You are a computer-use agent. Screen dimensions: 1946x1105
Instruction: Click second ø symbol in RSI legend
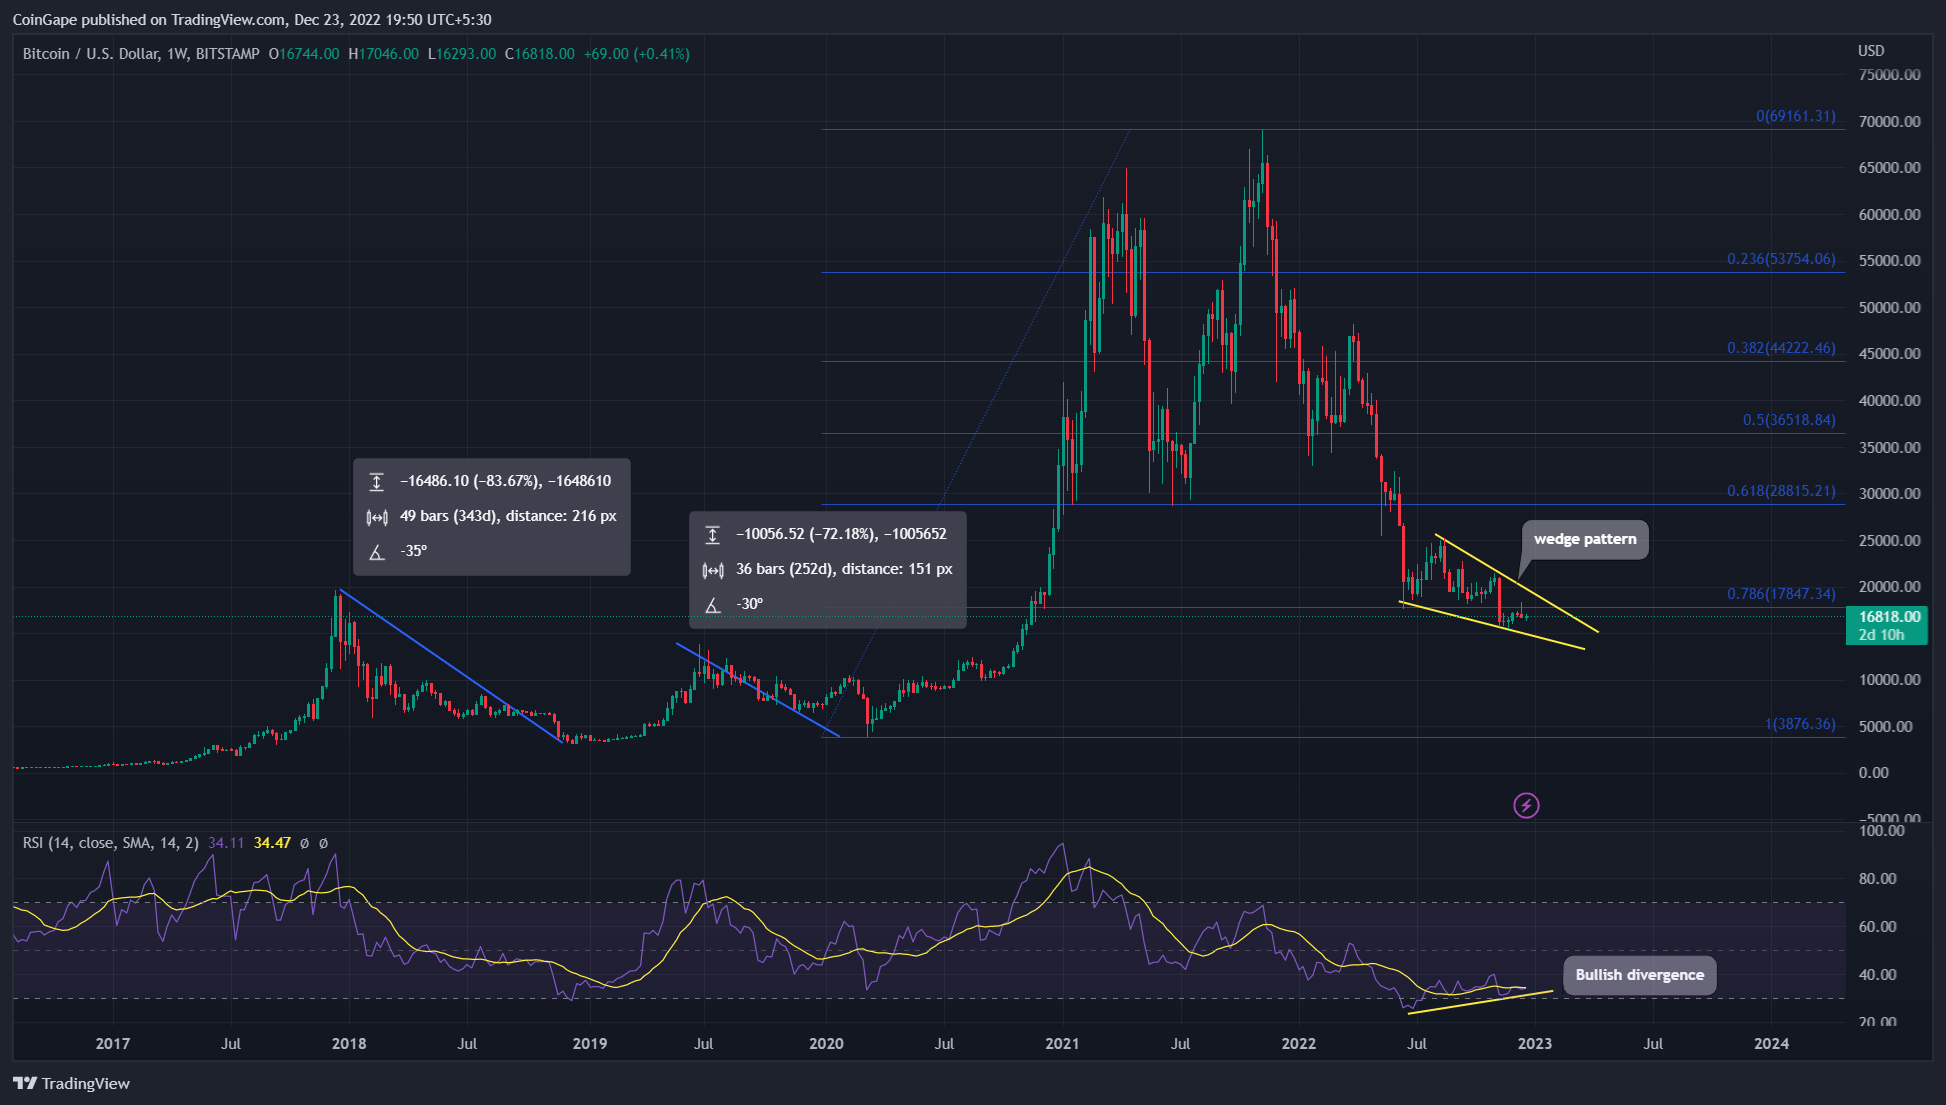(323, 843)
